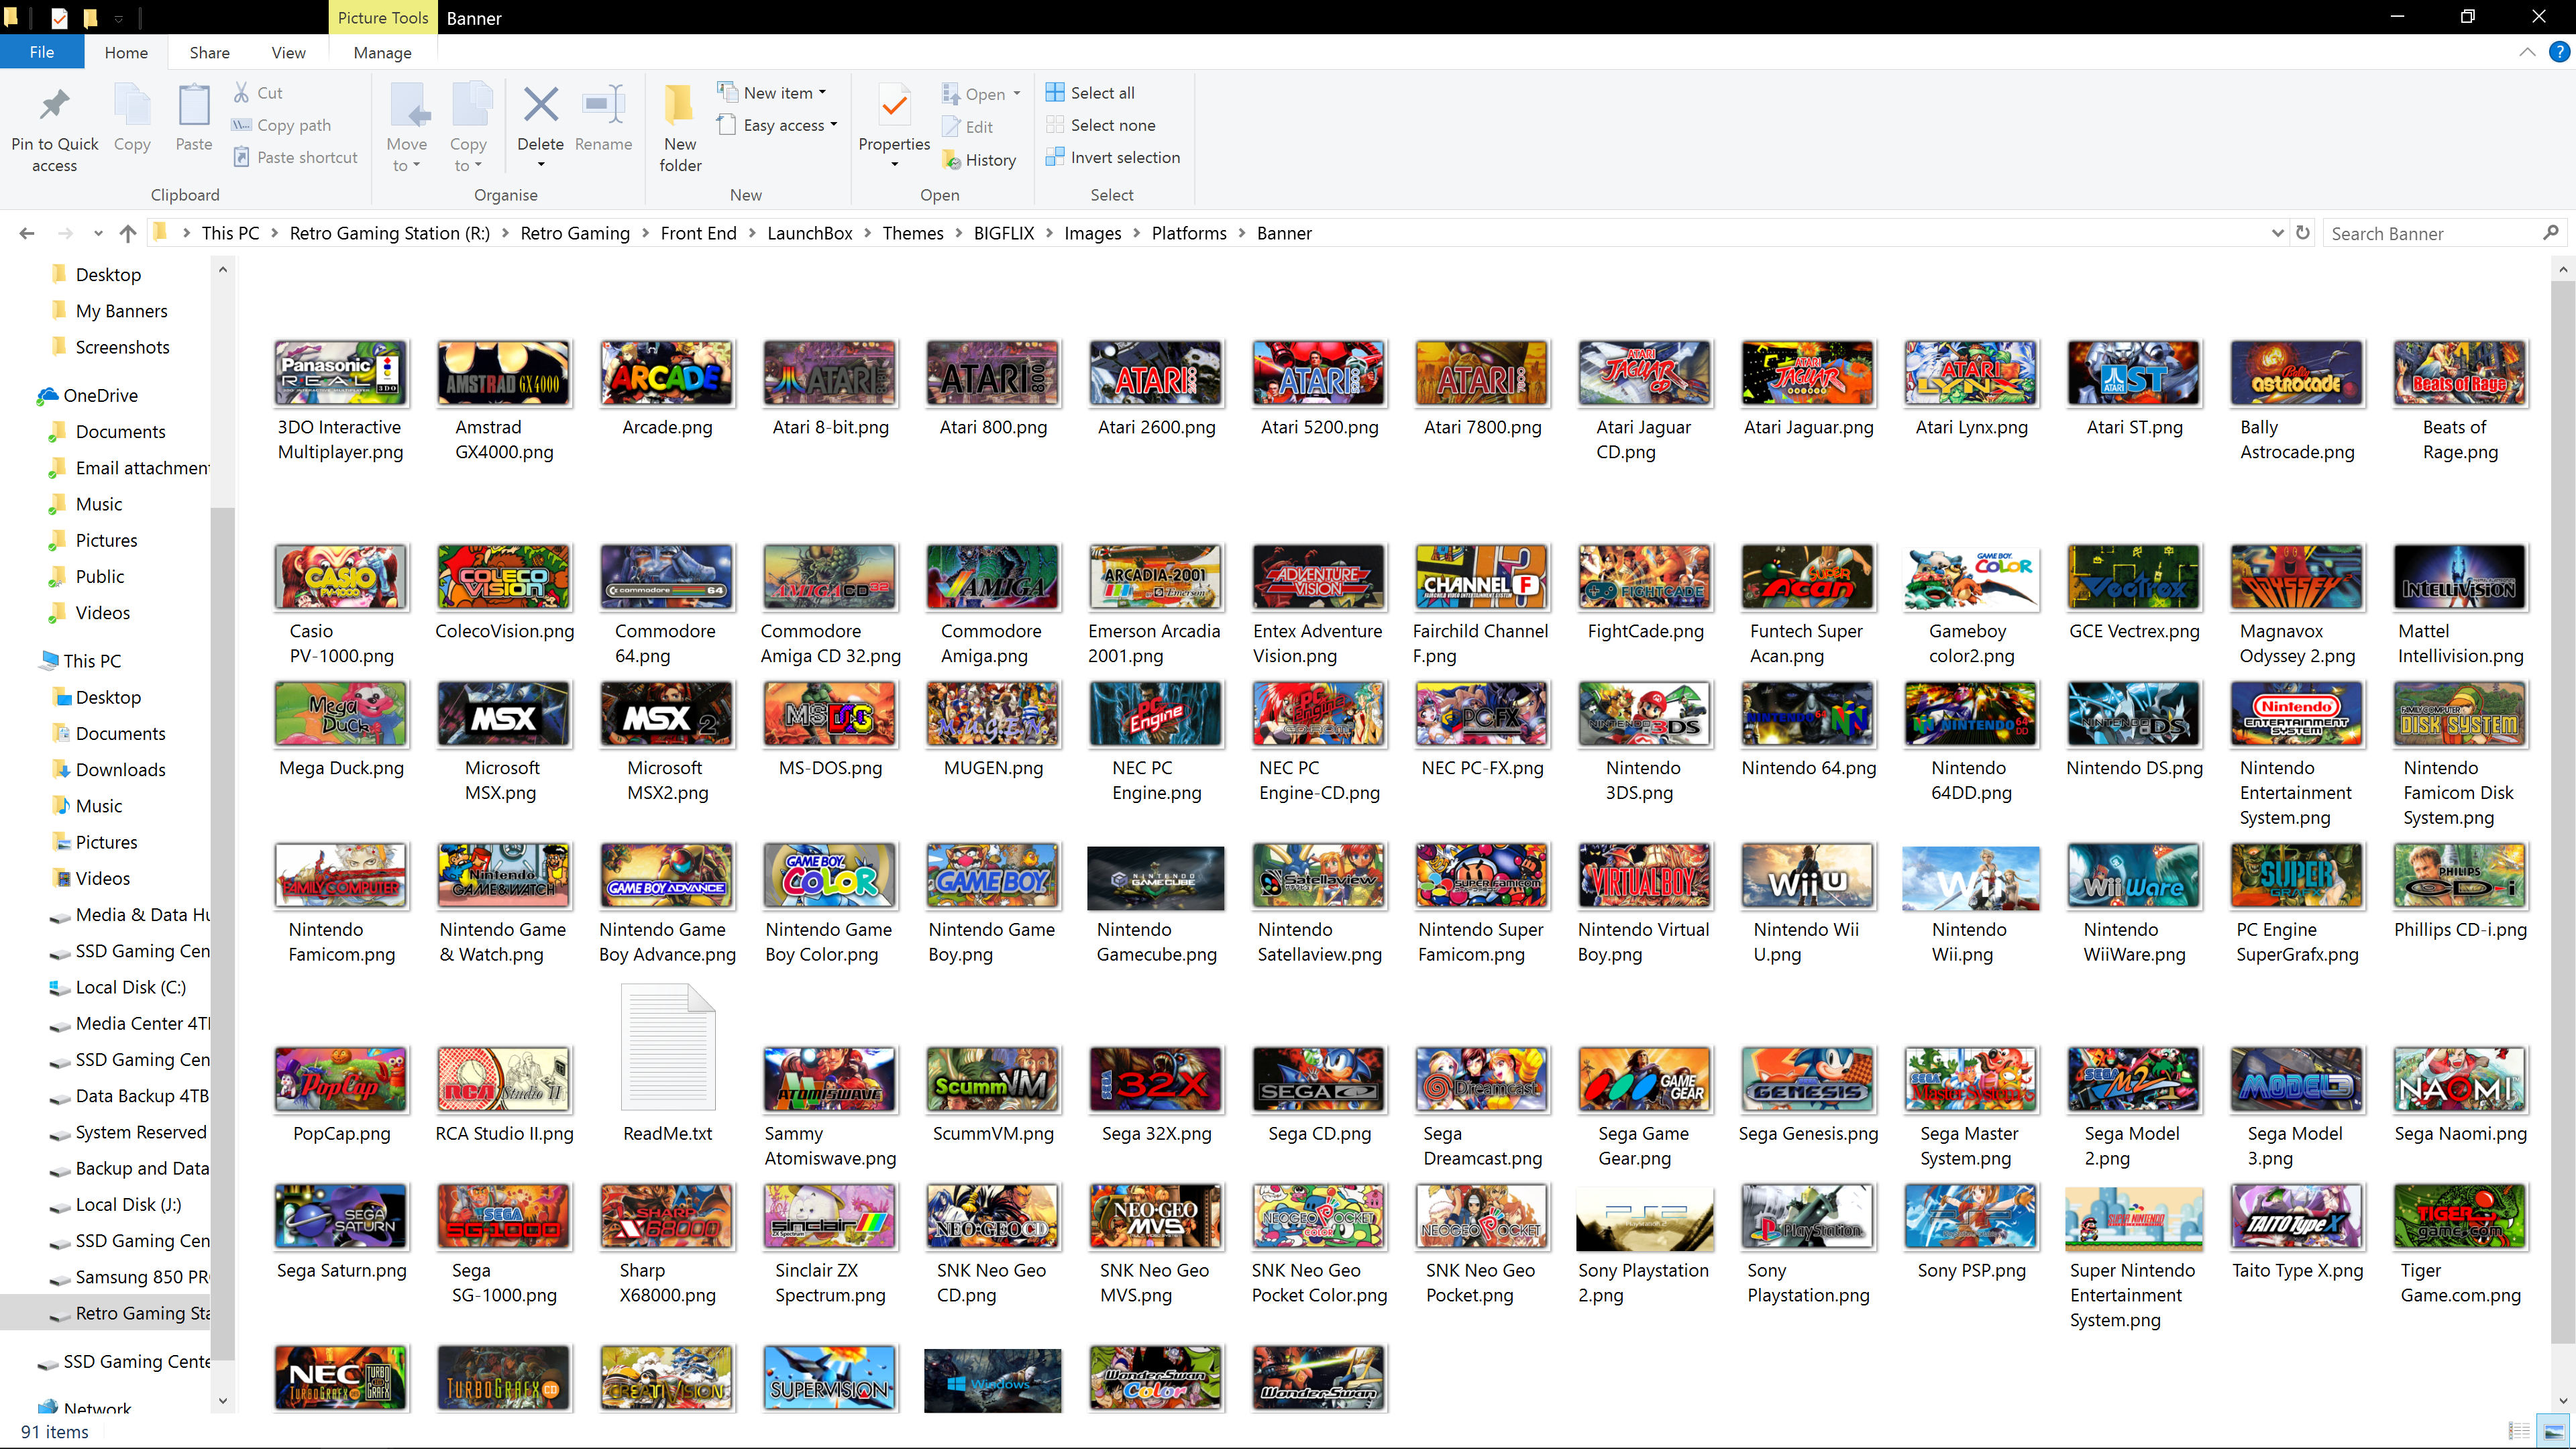This screenshot has height=1449, width=2576.
Task: Click the Pin to Quick access icon
Action: pos(54,105)
